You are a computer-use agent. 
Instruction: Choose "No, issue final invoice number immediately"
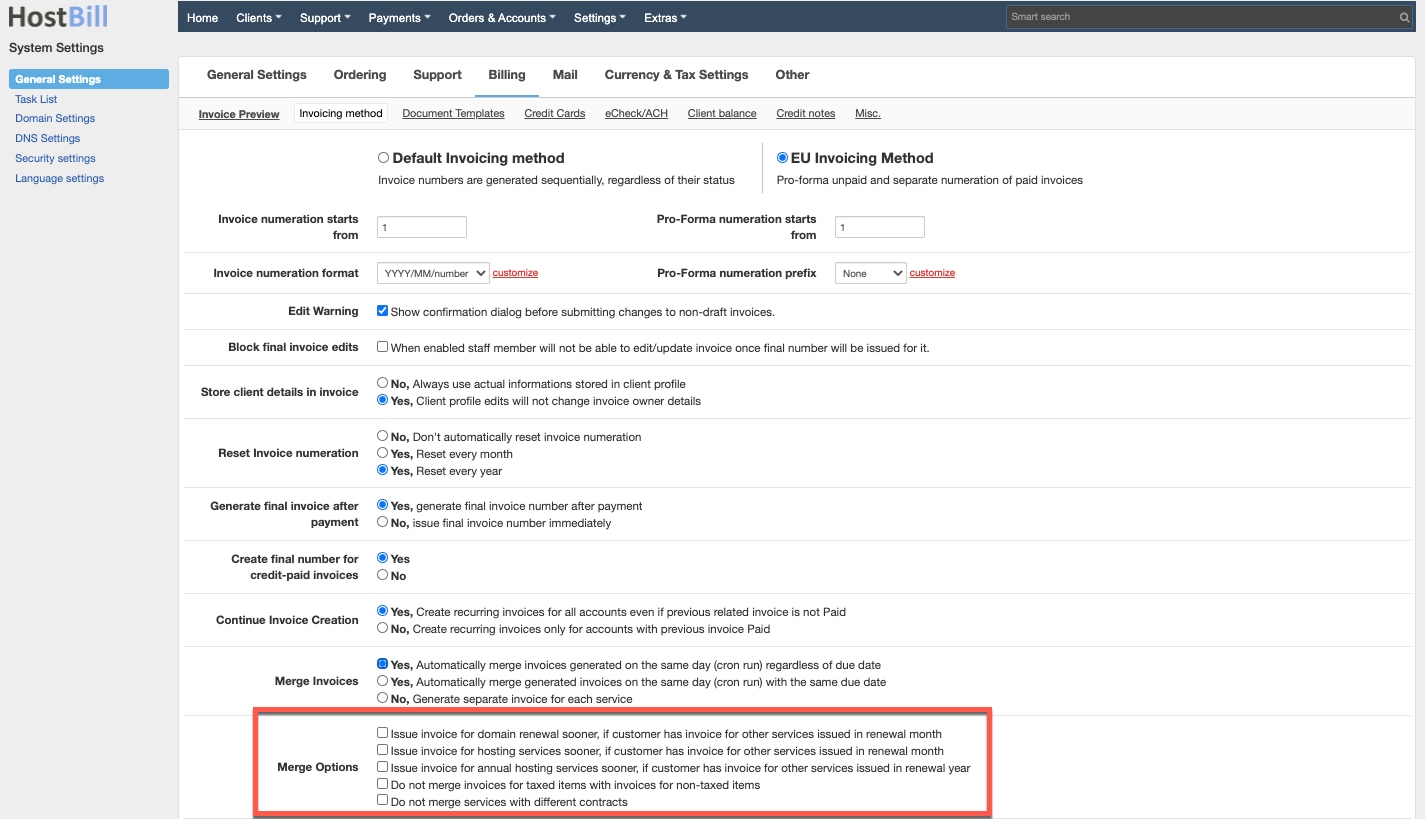click(381, 521)
